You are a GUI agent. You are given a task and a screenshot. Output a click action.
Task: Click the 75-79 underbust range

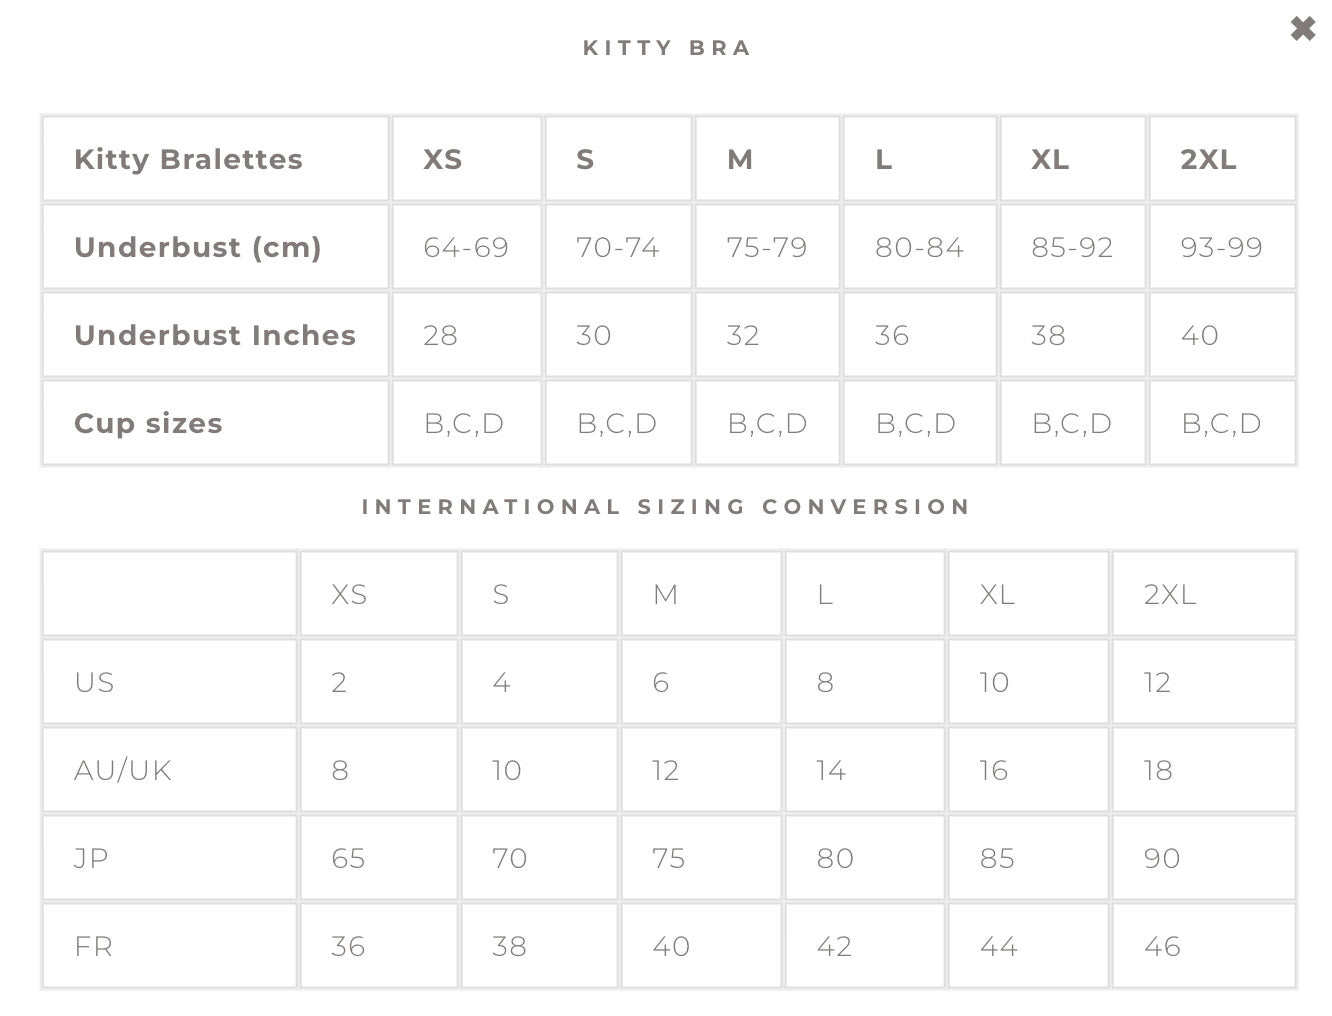[x=766, y=247]
